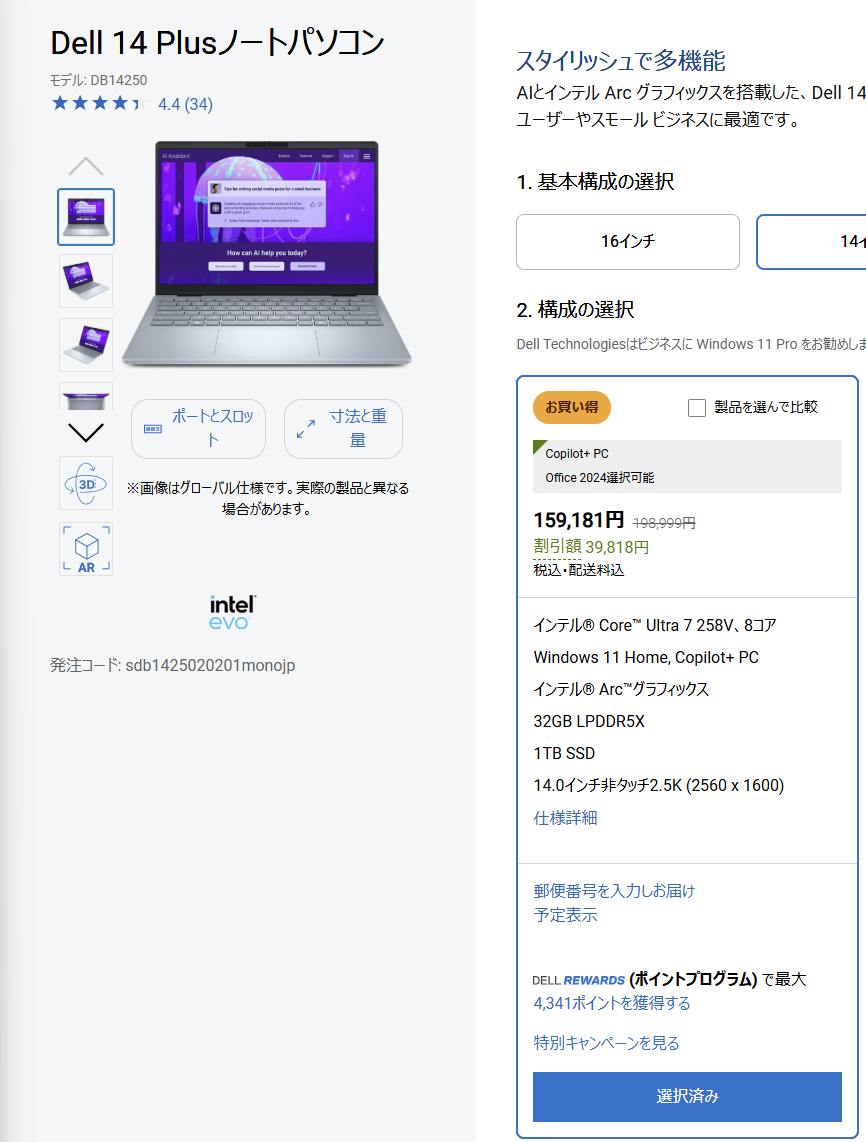Click the 発注コード sdb1425020201monojp text

173,665
